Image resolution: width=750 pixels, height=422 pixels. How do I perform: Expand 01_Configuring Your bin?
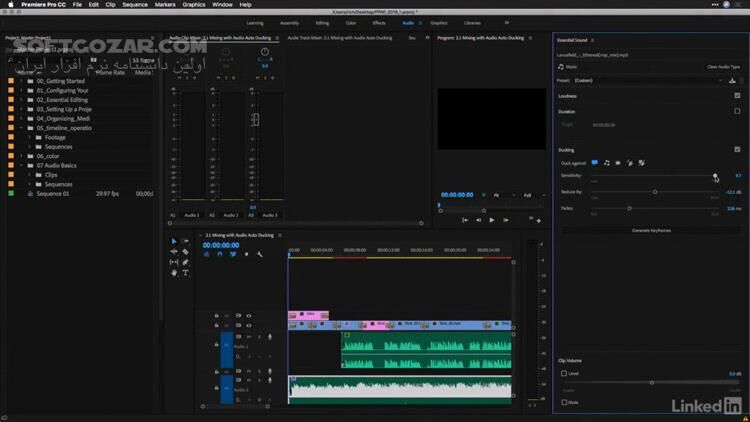tap(21, 90)
